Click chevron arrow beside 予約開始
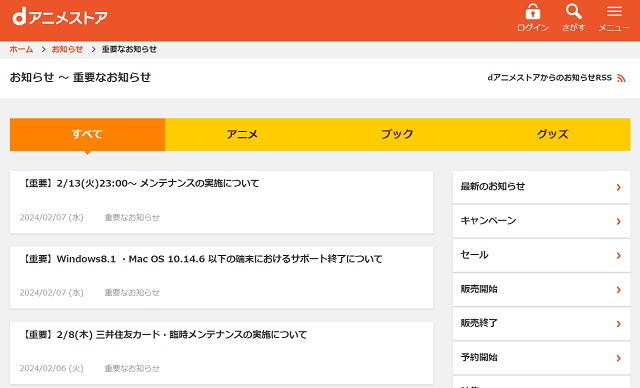 pyautogui.click(x=619, y=358)
